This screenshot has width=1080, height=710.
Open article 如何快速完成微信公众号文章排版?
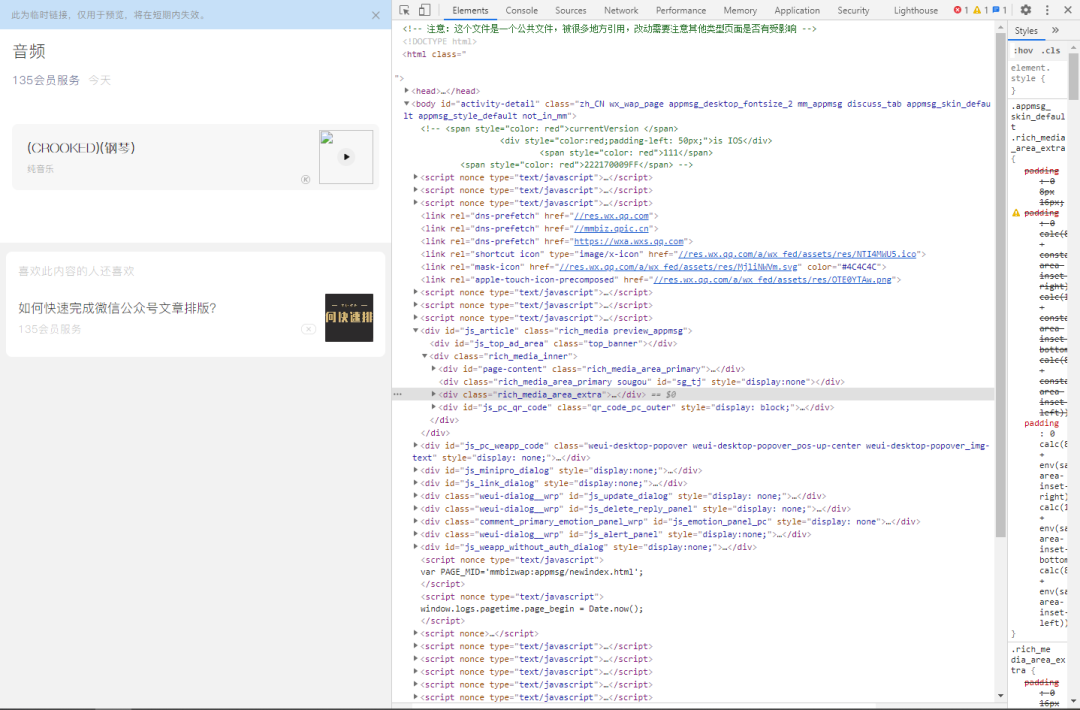(117, 308)
